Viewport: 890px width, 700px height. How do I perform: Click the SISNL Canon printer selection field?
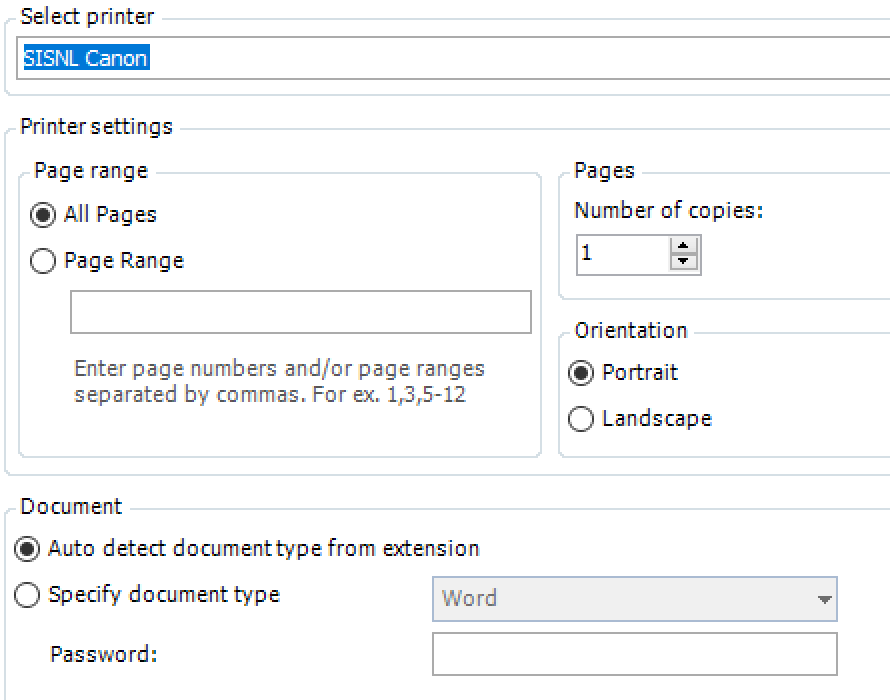[450, 58]
